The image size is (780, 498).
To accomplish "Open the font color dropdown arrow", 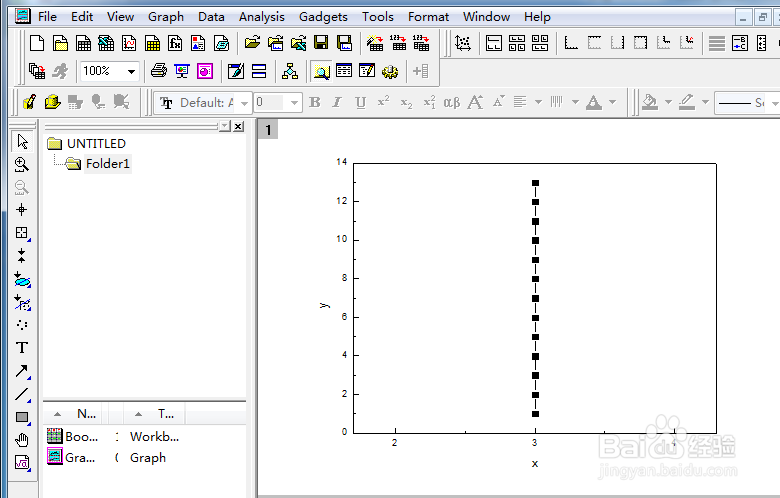I will pos(612,102).
